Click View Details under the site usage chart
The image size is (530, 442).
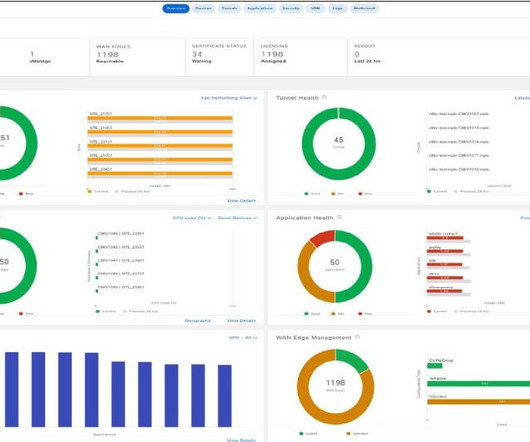coord(241,201)
